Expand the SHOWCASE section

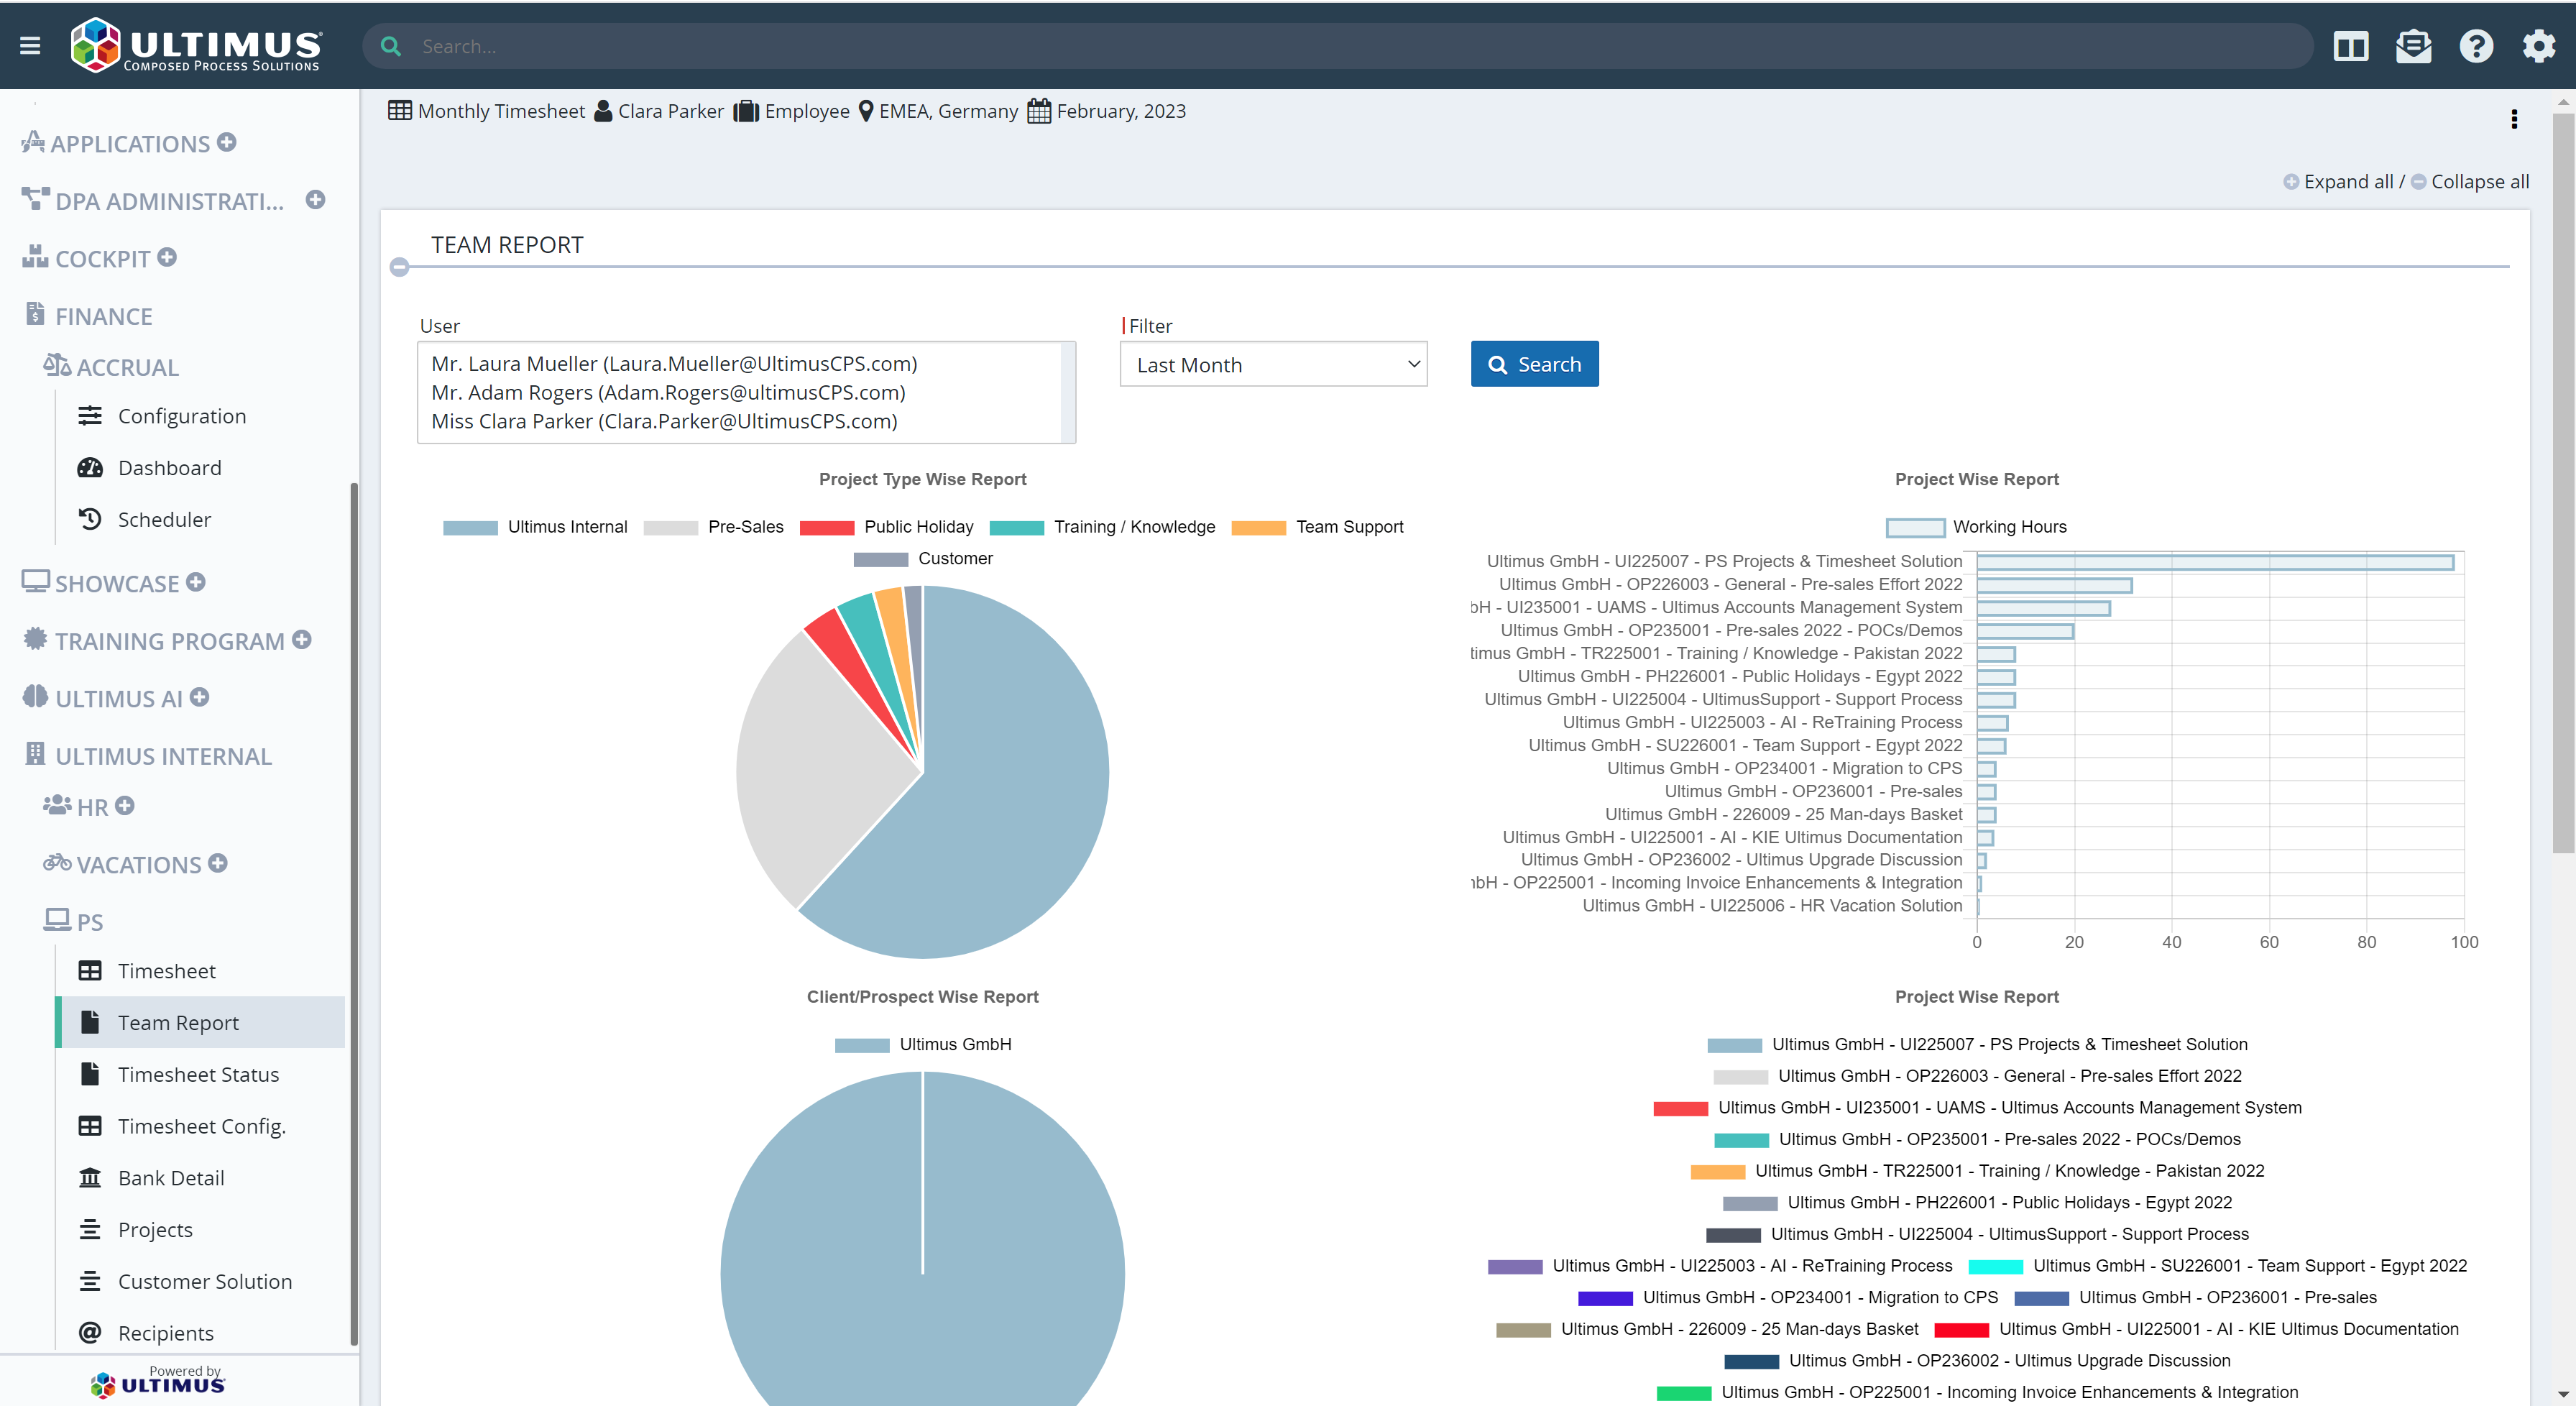pos(196,582)
